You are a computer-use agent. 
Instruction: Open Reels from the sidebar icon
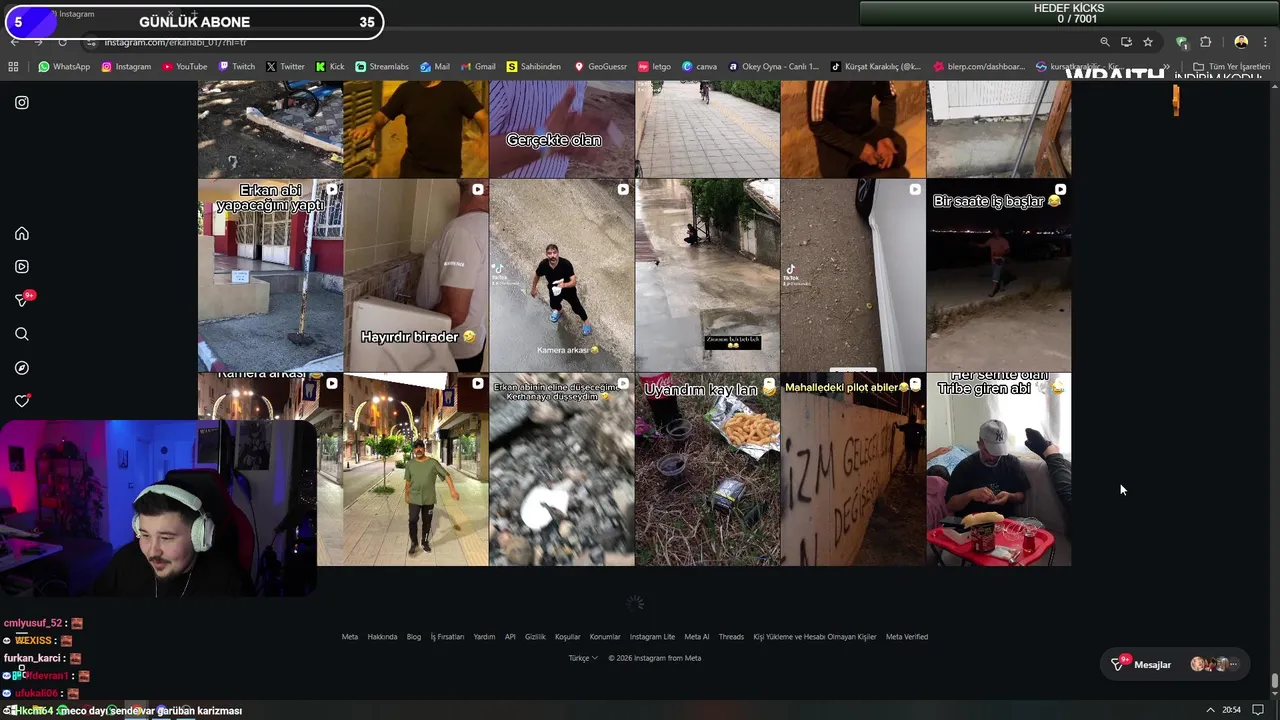tap(22, 267)
